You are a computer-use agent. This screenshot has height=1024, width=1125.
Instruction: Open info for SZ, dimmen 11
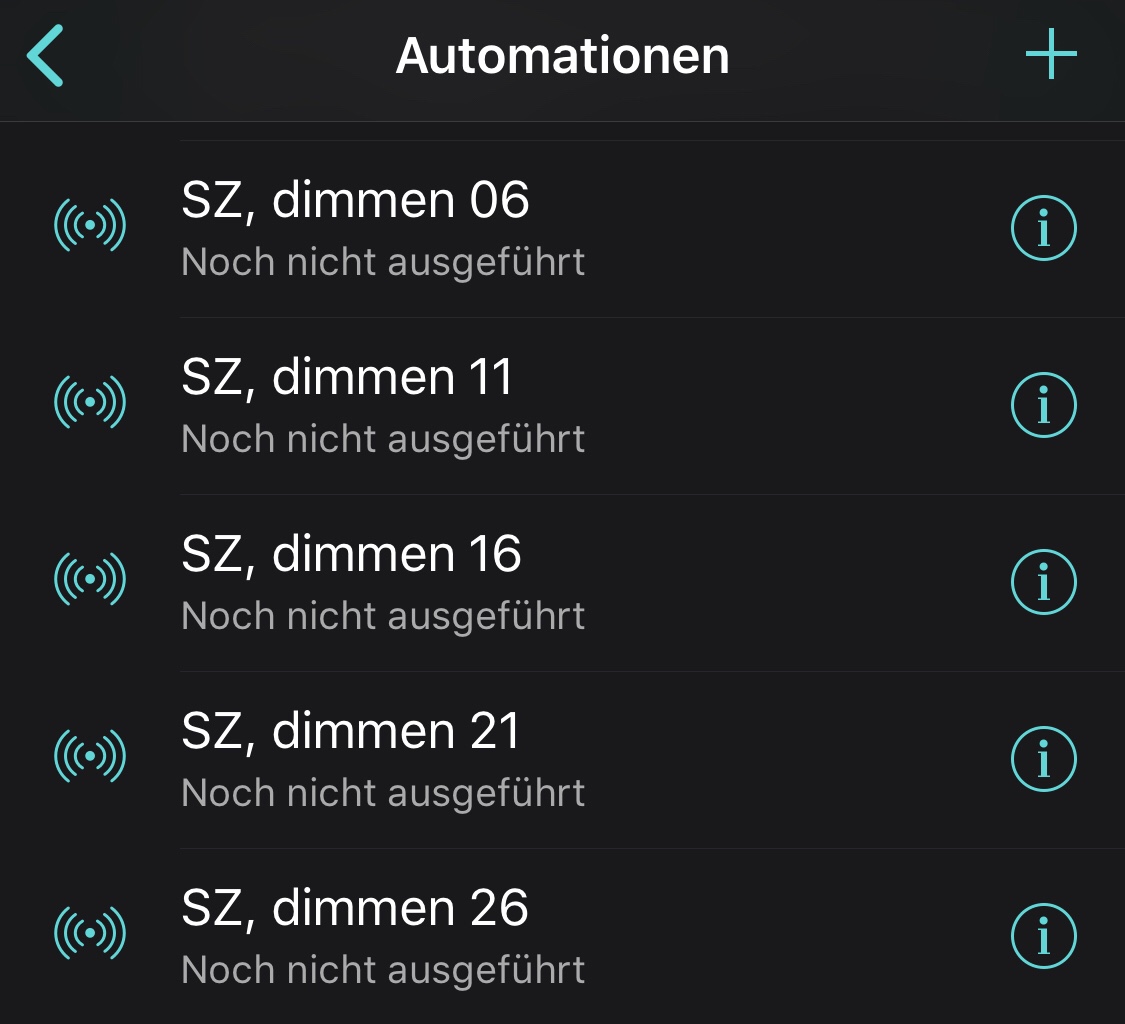pyautogui.click(x=1043, y=405)
